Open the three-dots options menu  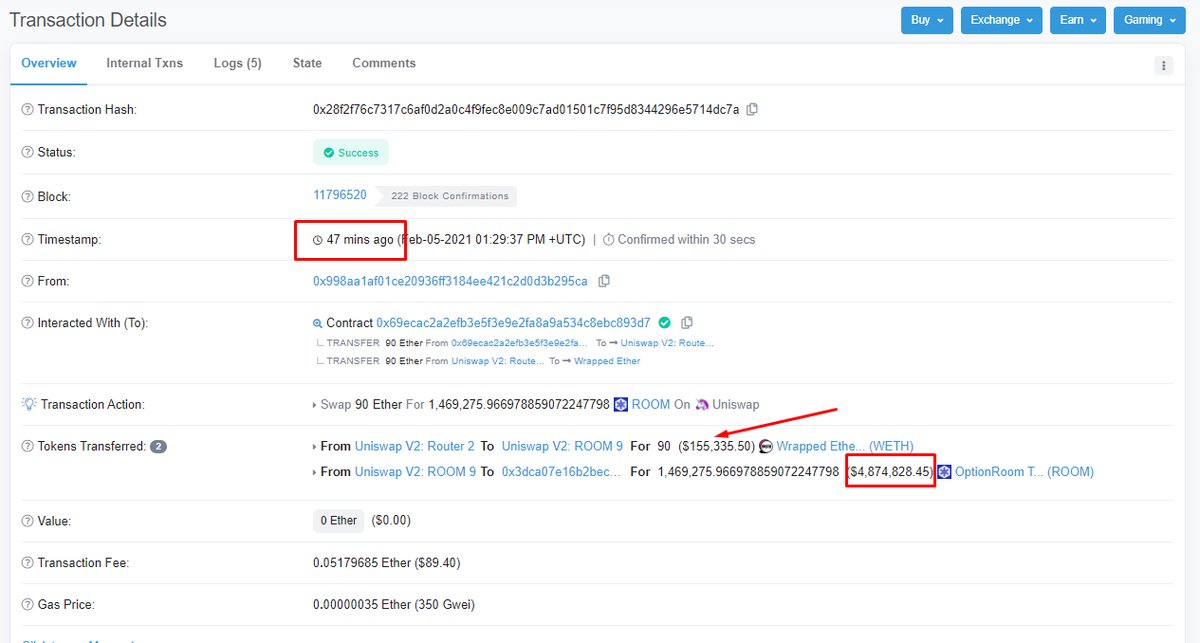[1163, 65]
